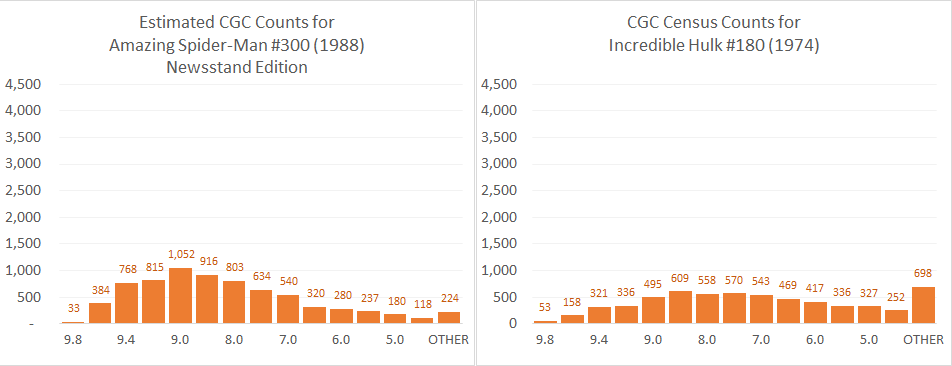Click the 4,500 axis label in Spider-Man chart
Image resolution: width=952 pixels, height=366 pixels.
22,84
